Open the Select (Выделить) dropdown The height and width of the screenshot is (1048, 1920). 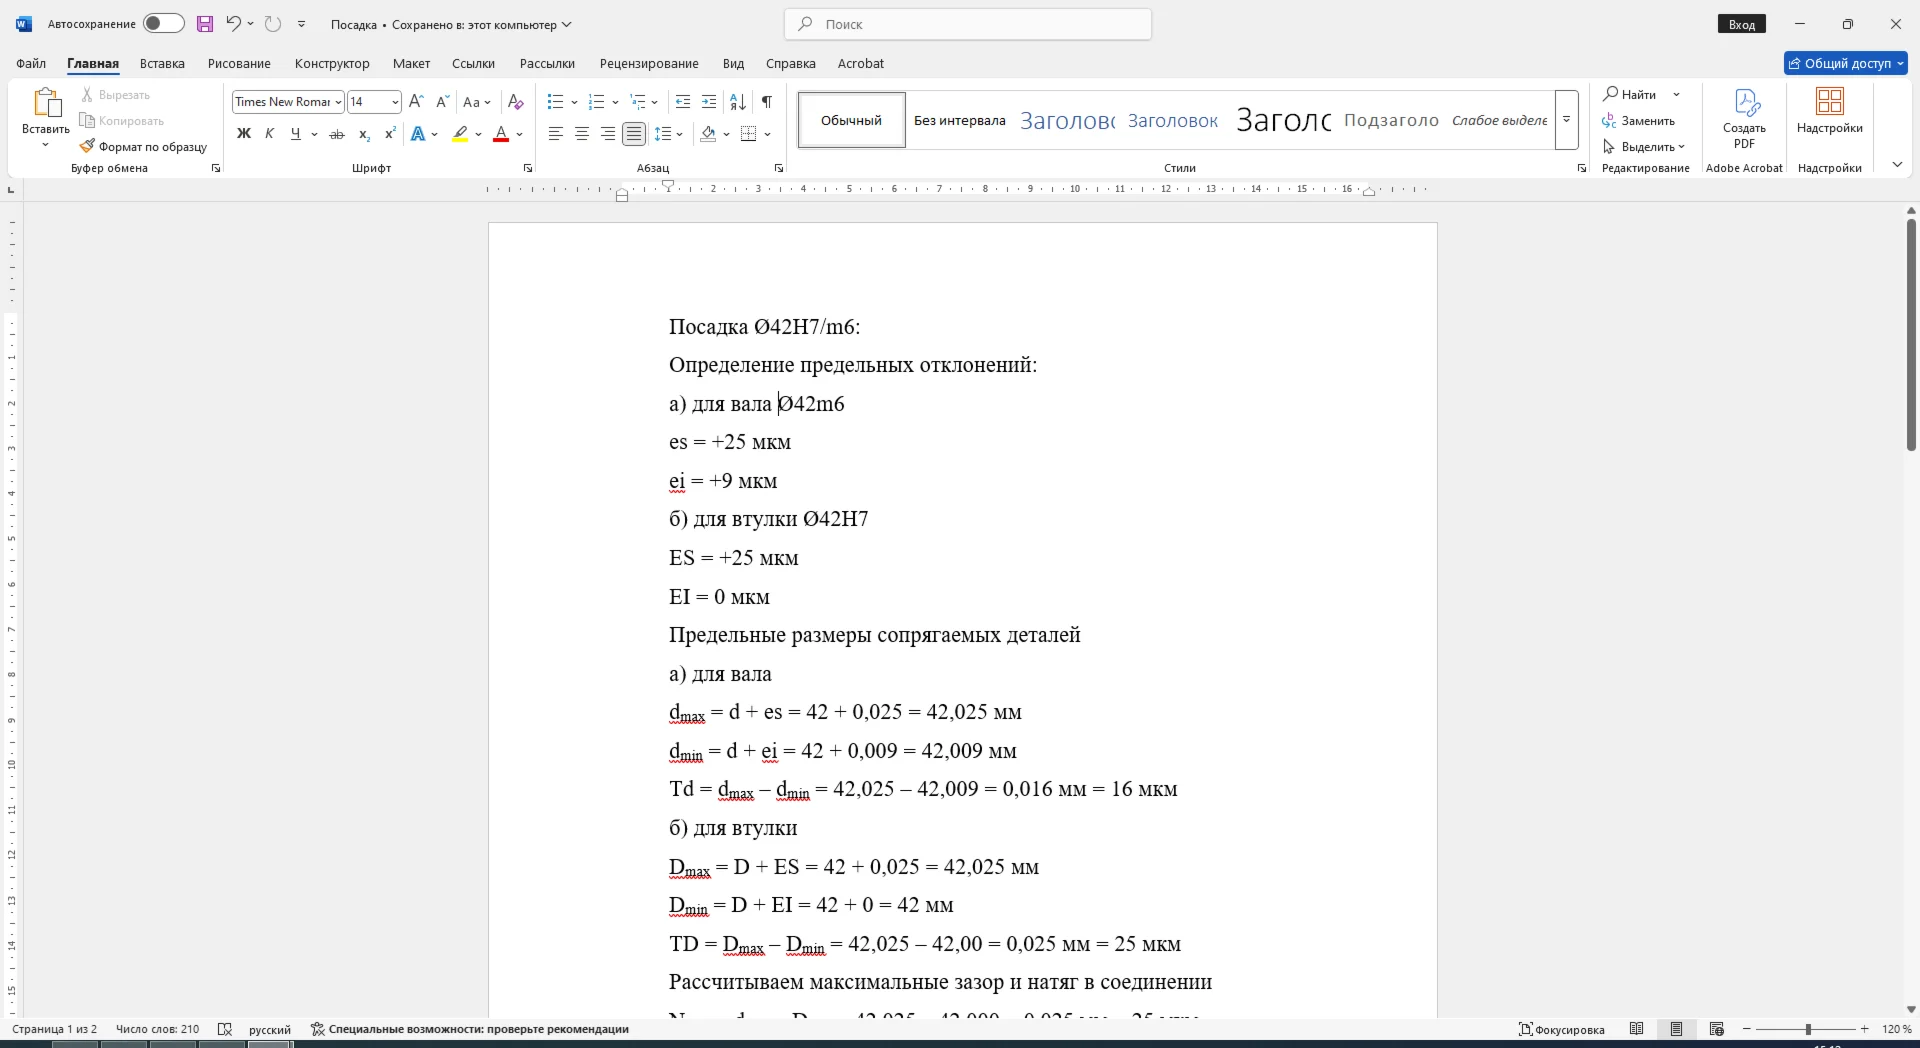coord(1644,147)
